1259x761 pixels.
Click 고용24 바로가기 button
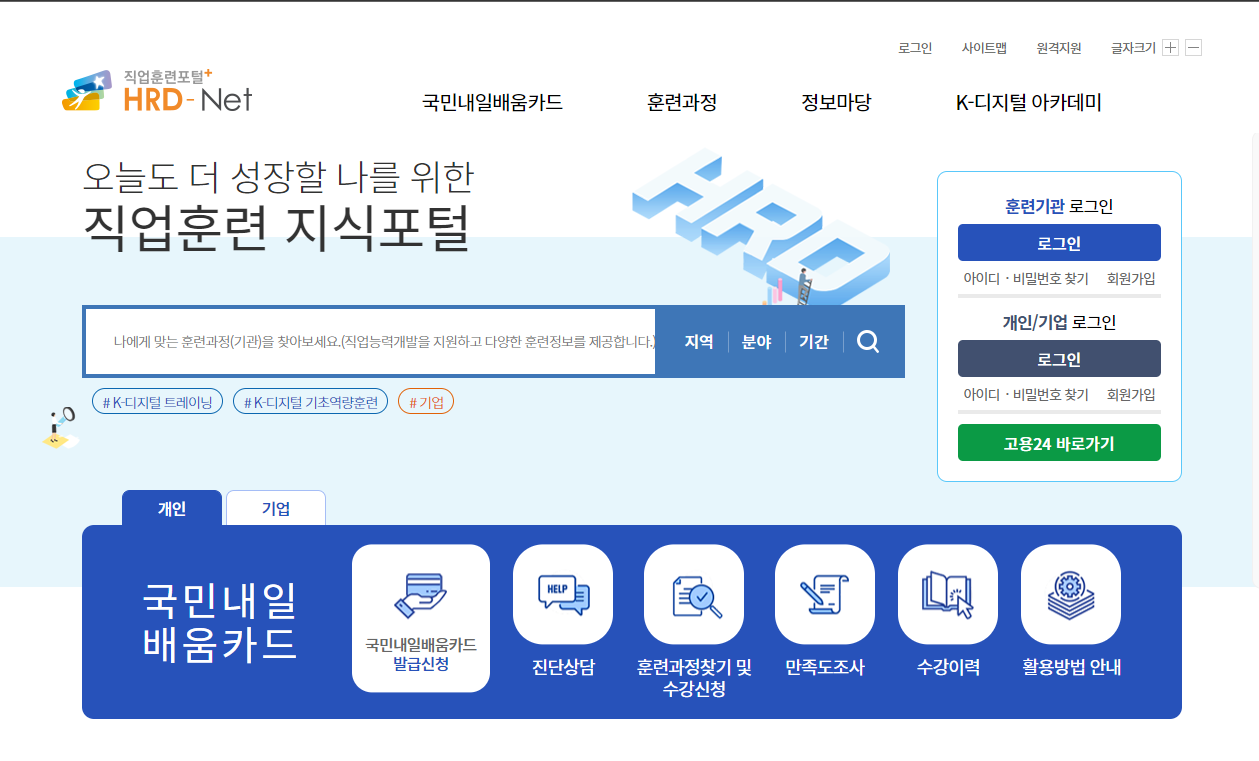(x=1059, y=443)
